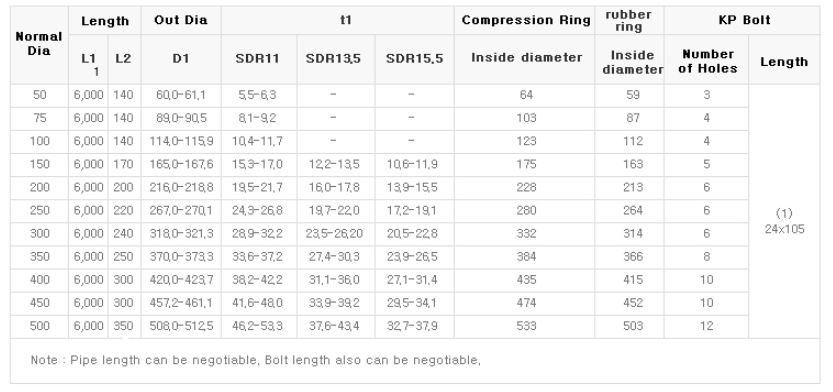833x392 pixels.
Task: Select the 5,5-6,3 SDR11 cell
Action: [x=259, y=96]
